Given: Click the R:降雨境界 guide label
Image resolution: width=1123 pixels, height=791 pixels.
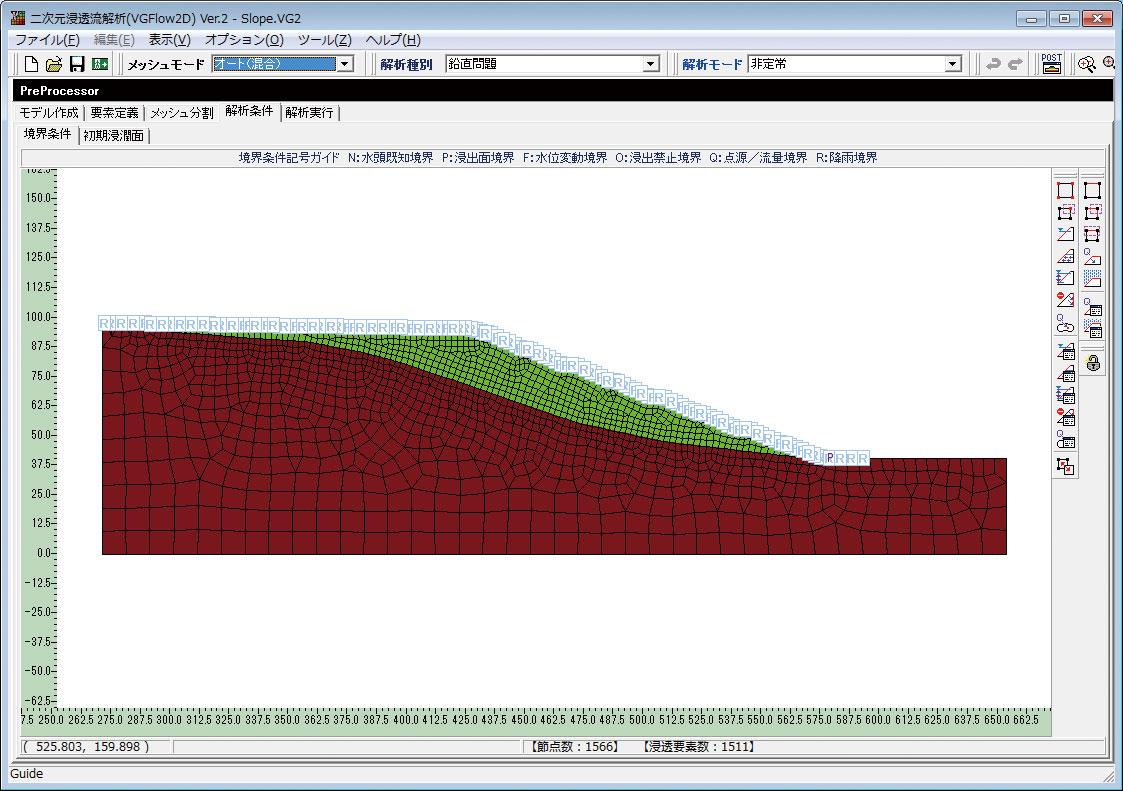Looking at the screenshot, I should pos(847,158).
